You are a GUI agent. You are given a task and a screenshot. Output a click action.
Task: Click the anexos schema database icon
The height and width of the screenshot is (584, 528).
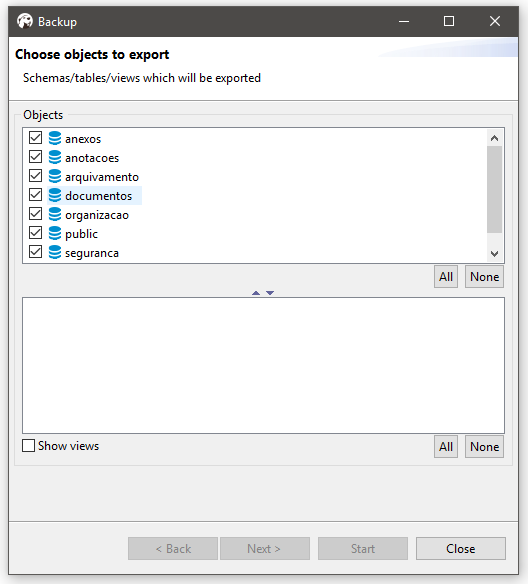click(x=55, y=138)
